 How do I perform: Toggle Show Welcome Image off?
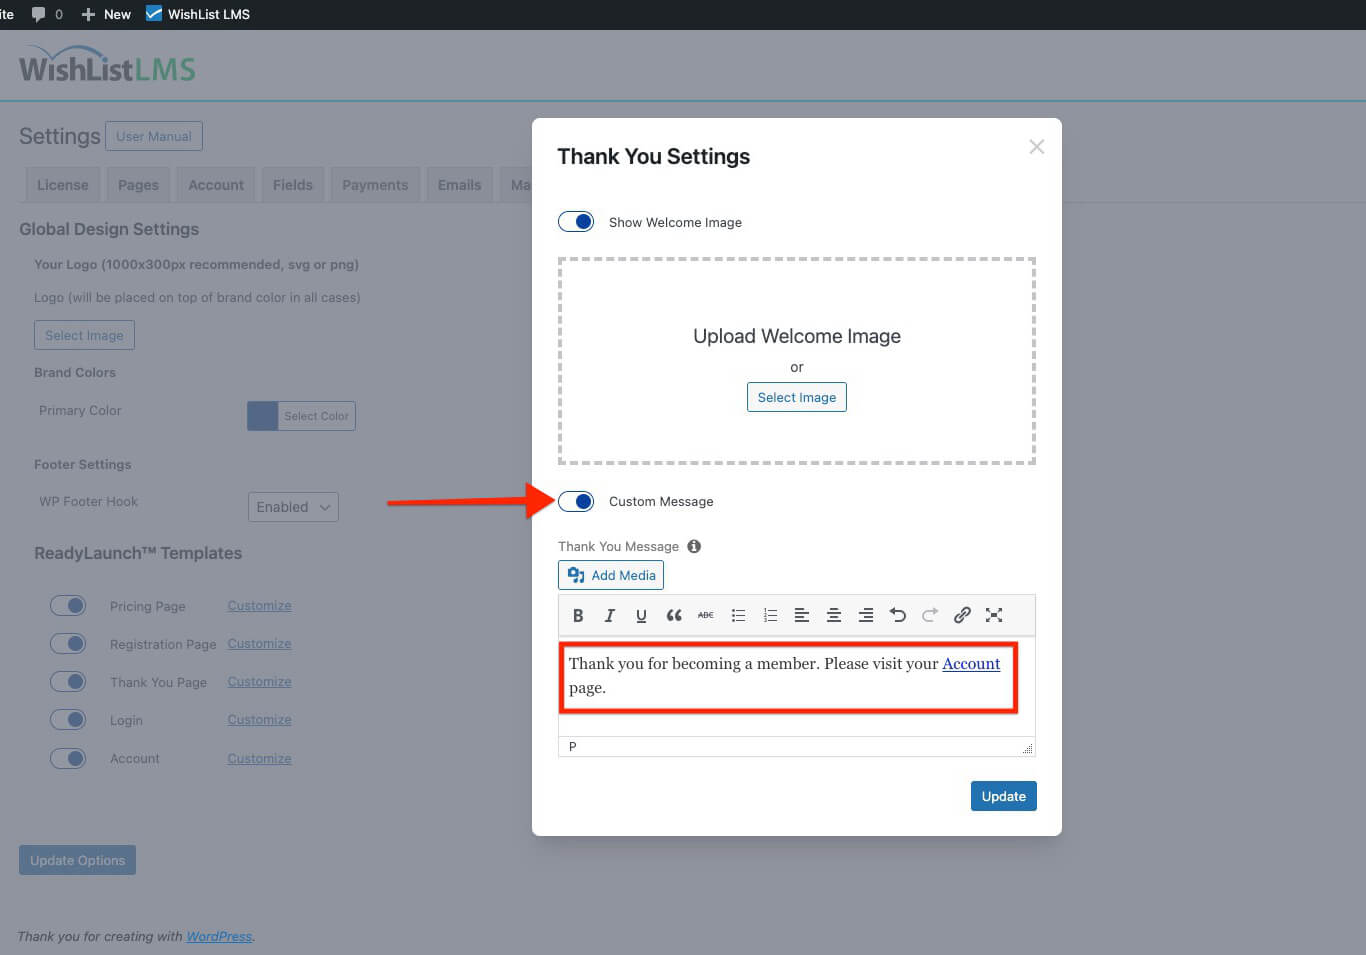pyautogui.click(x=576, y=221)
